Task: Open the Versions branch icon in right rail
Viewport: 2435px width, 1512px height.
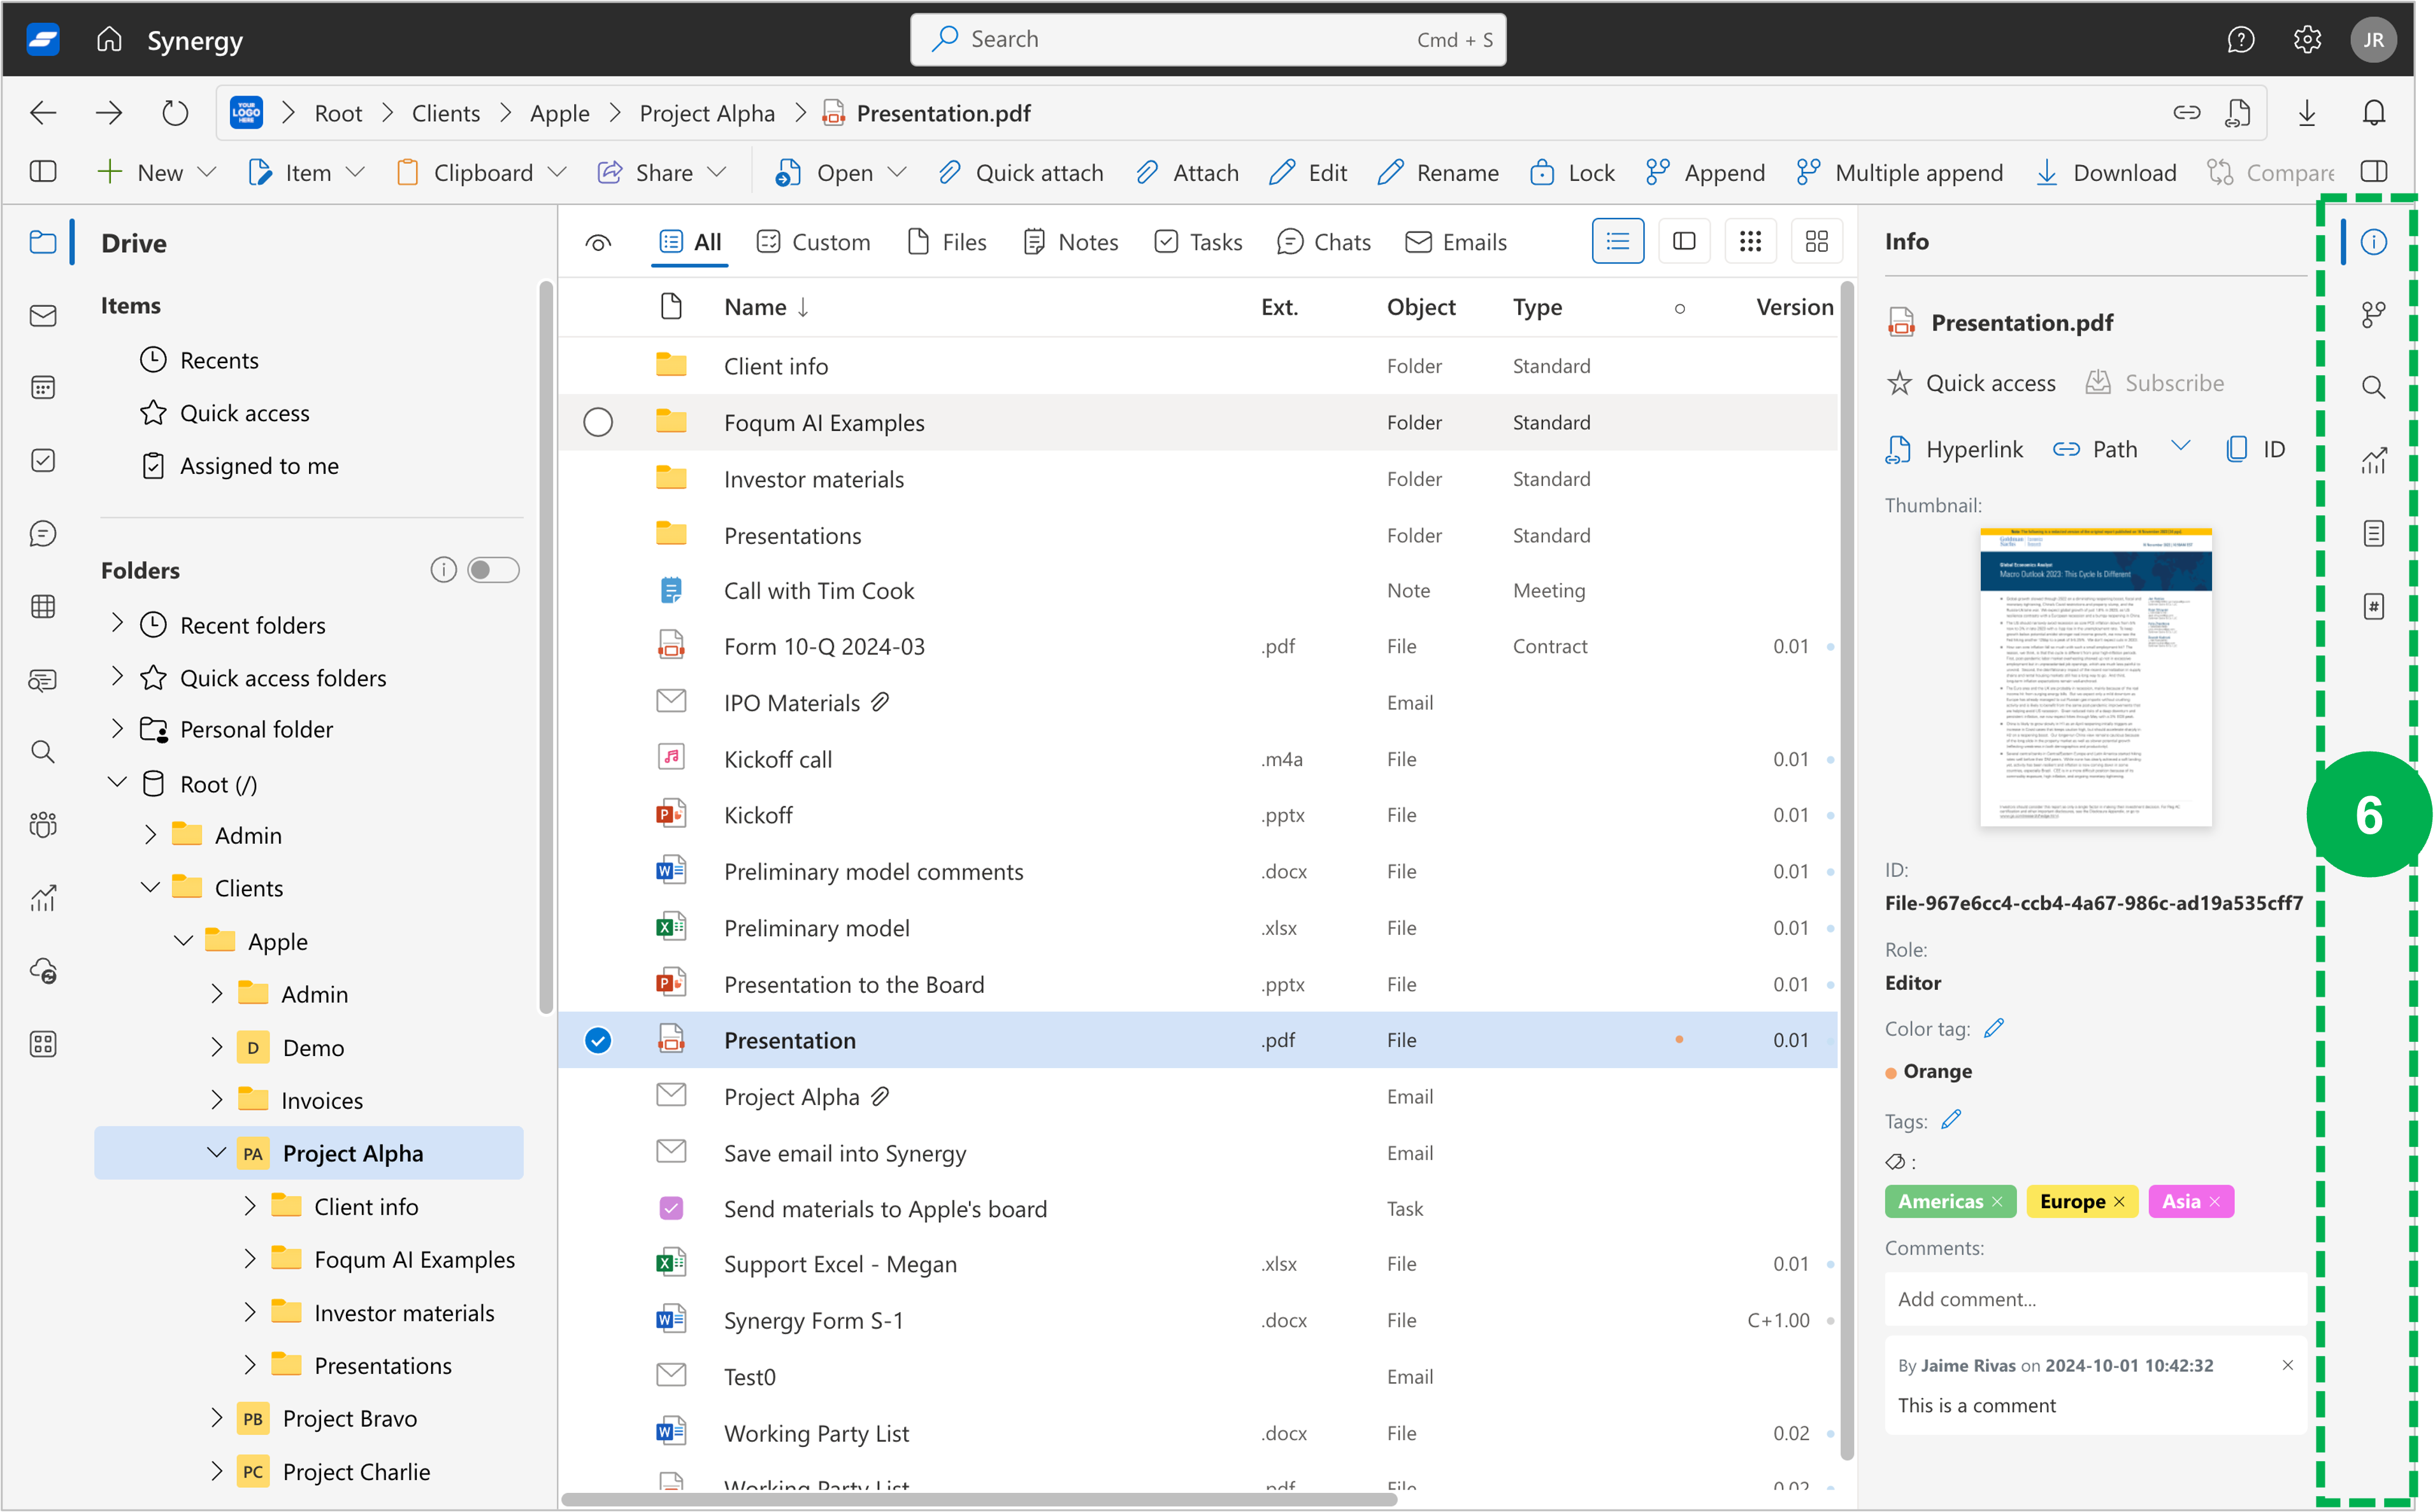Action: pos(2373,315)
